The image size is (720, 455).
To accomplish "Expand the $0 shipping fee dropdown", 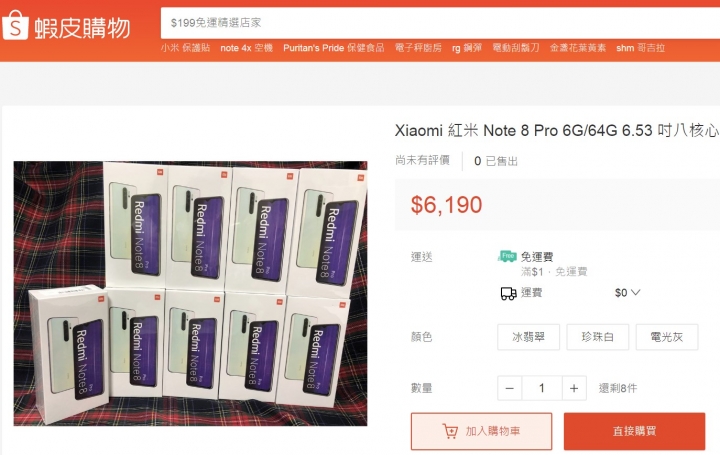I will click(x=627, y=292).
